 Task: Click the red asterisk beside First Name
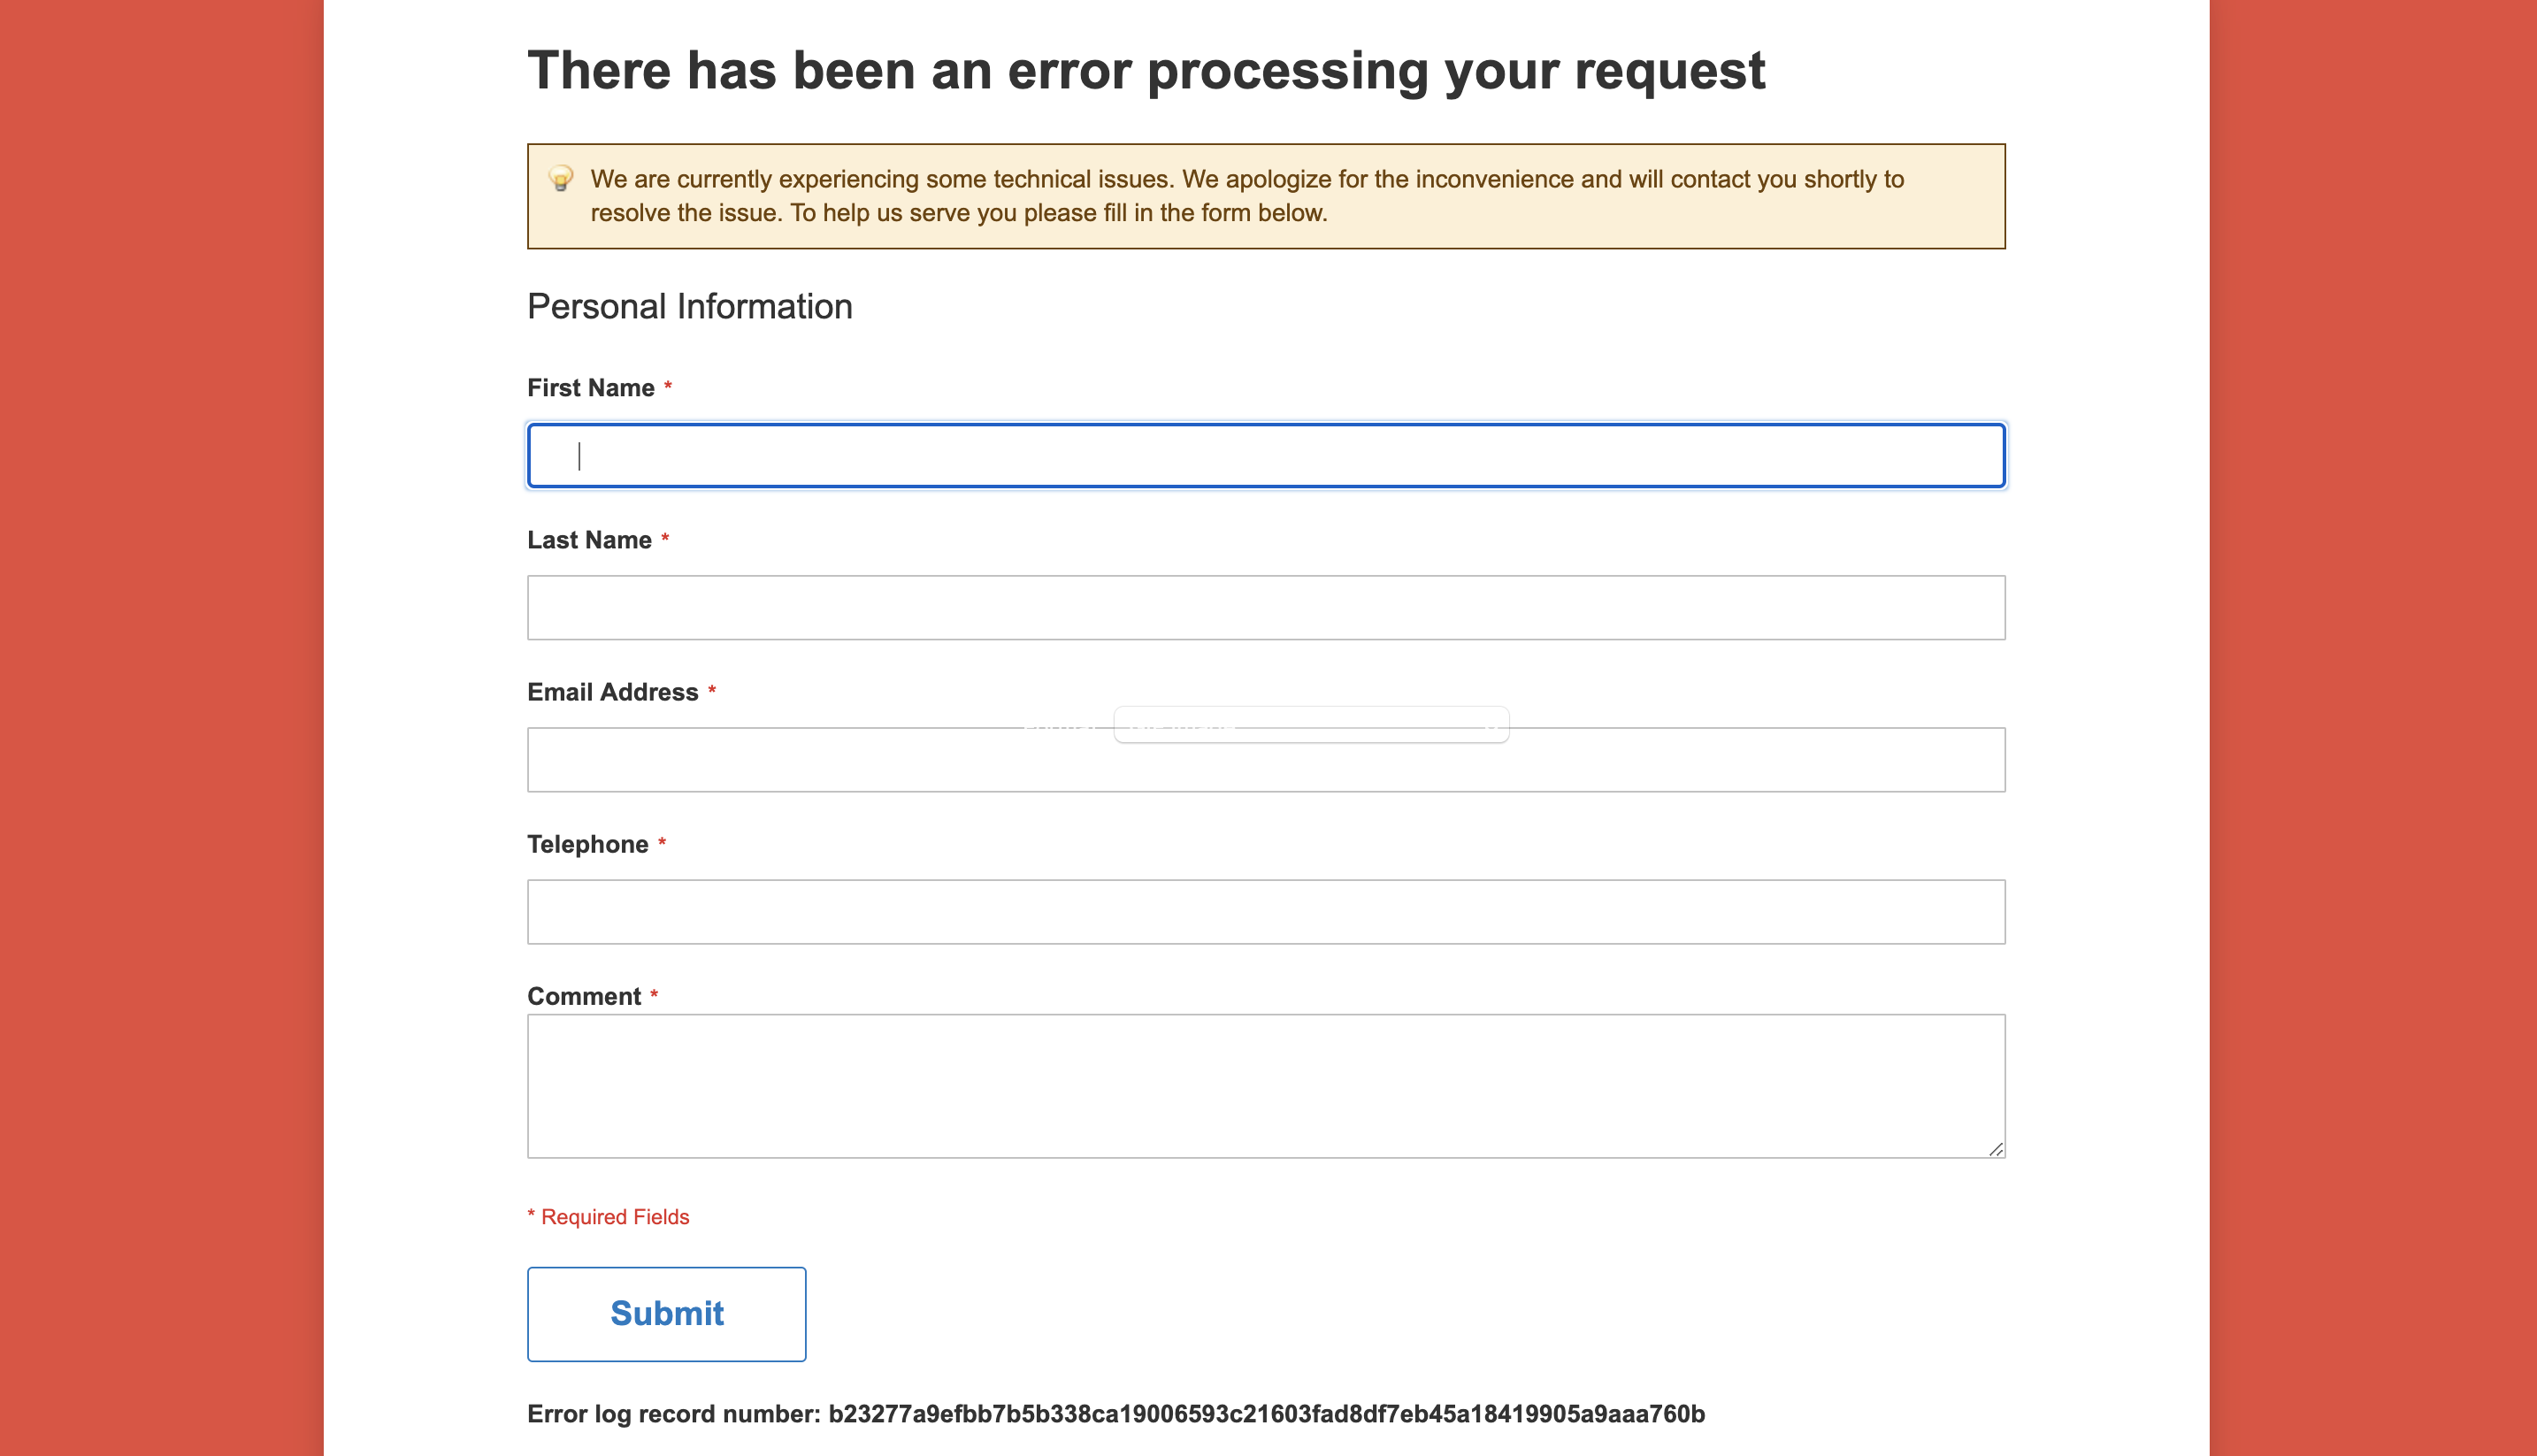[x=668, y=386]
